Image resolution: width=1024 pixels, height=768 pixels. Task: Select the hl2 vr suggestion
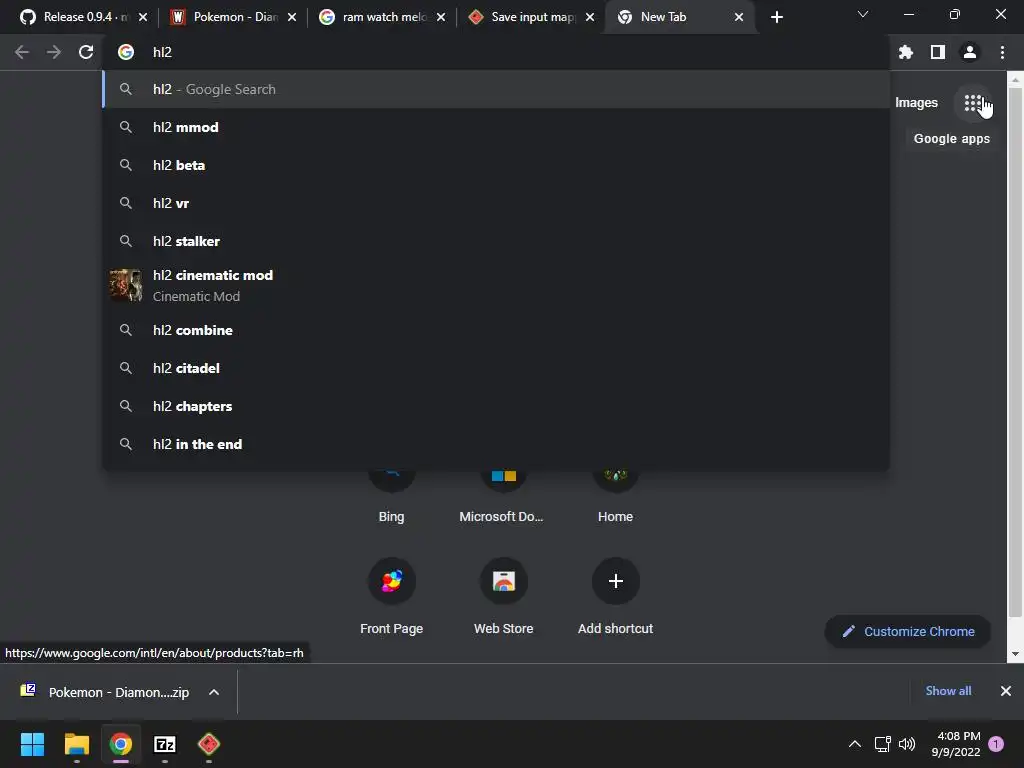(x=496, y=203)
